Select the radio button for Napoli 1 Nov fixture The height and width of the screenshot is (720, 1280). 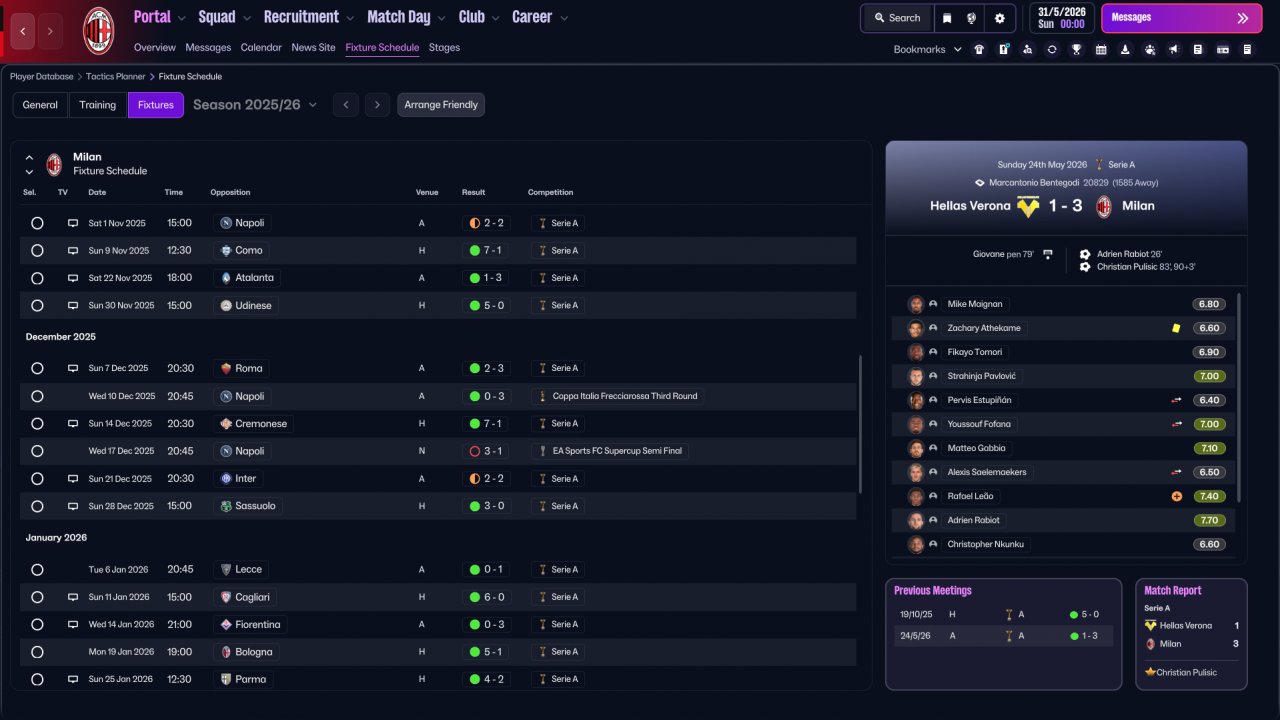37,223
